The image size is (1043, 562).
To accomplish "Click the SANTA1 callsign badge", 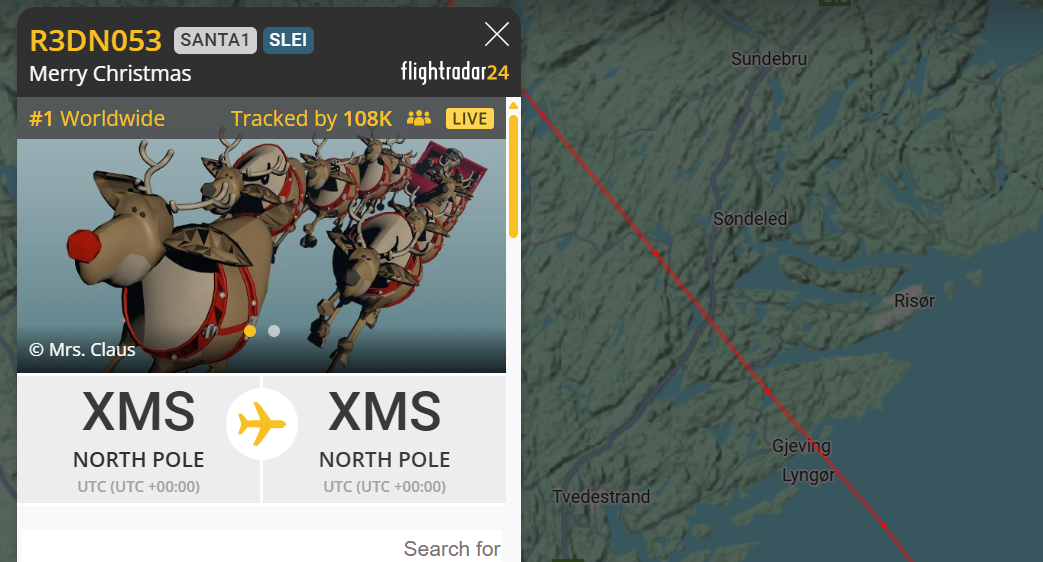I will point(215,41).
